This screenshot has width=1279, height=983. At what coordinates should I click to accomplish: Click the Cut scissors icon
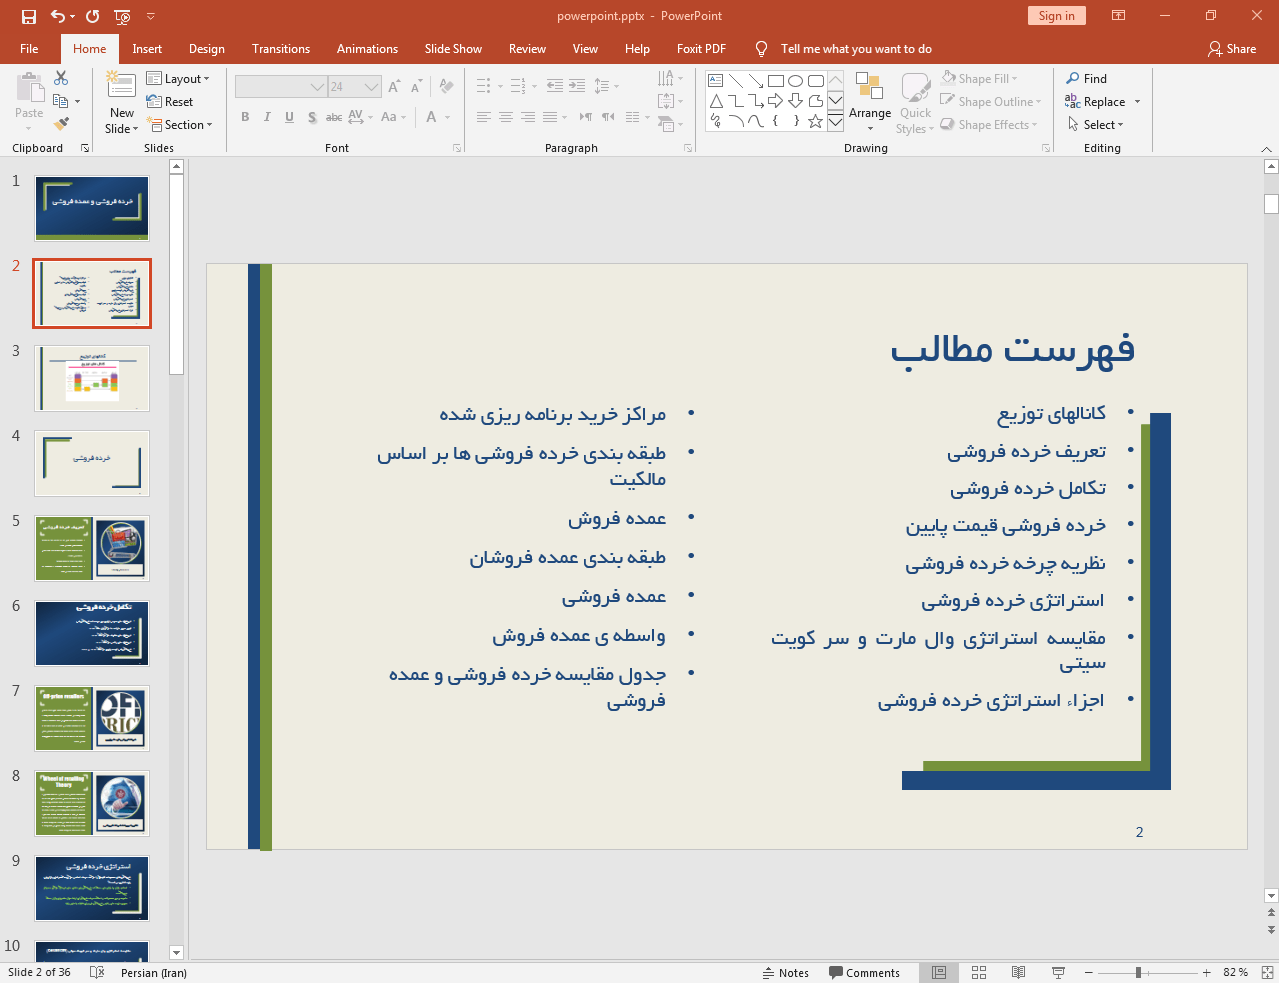point(61,78)
